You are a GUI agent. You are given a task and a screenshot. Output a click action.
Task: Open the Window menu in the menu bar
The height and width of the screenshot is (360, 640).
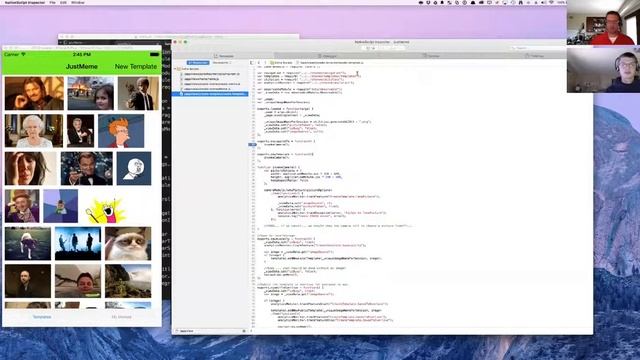point(78,2)
